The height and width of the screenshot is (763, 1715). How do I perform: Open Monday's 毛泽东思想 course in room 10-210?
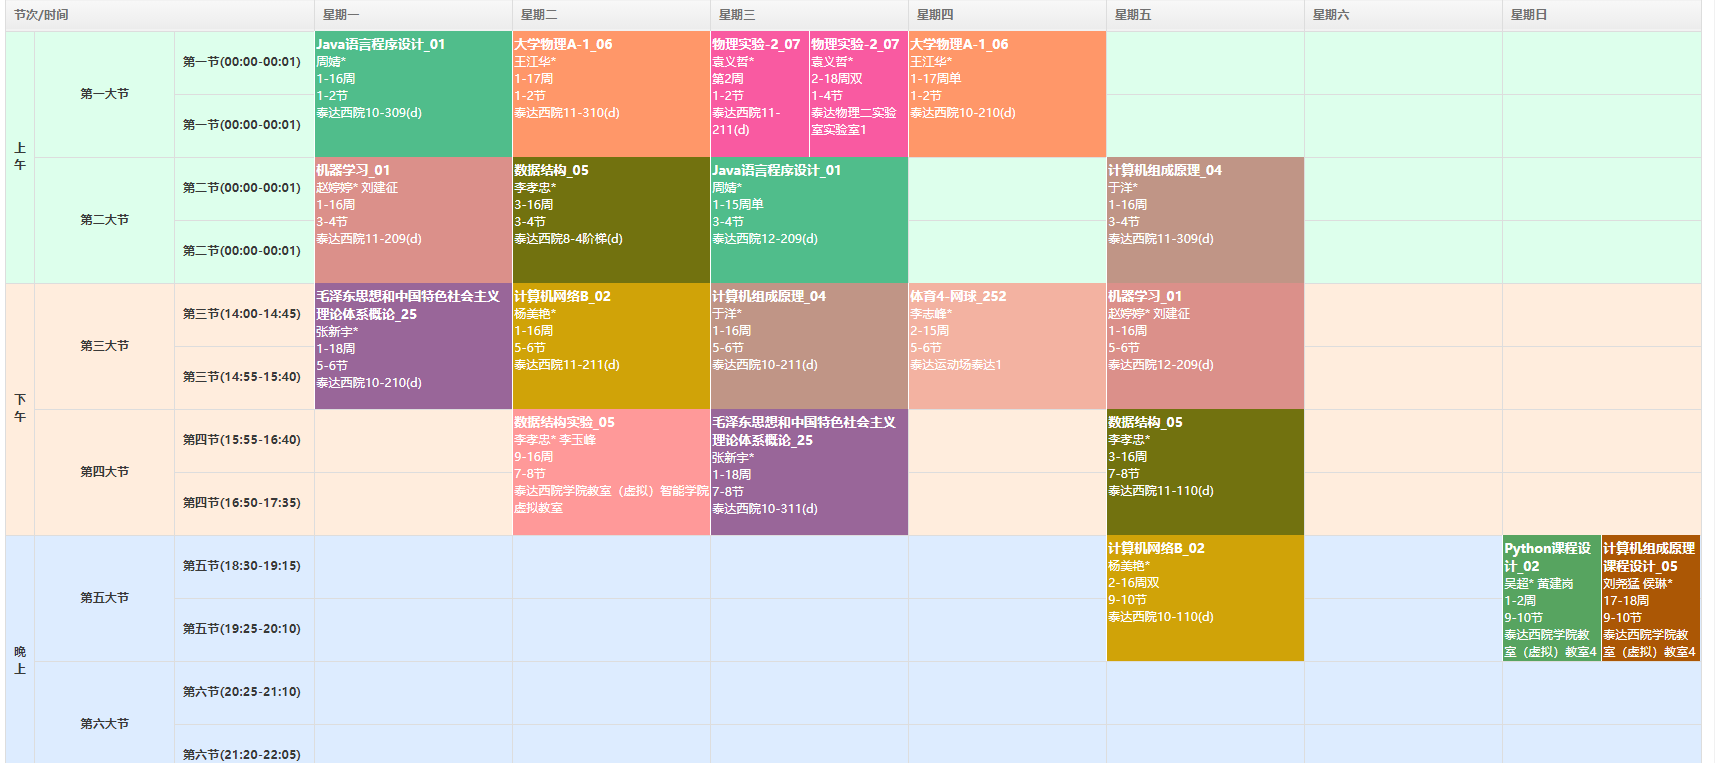point(413,346)
